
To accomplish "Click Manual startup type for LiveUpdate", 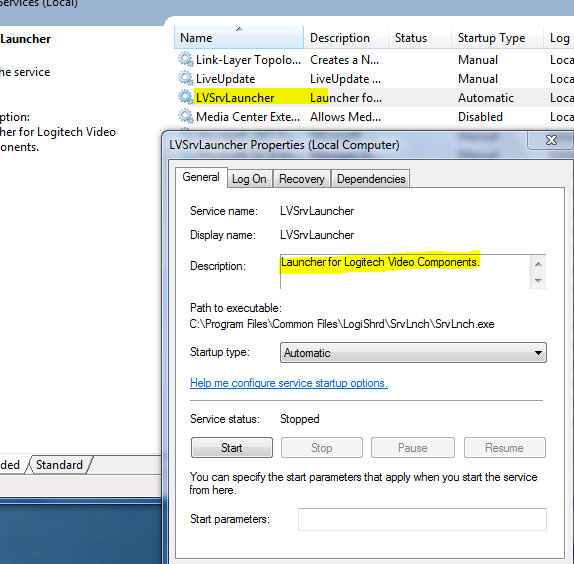I will [478, 79].
